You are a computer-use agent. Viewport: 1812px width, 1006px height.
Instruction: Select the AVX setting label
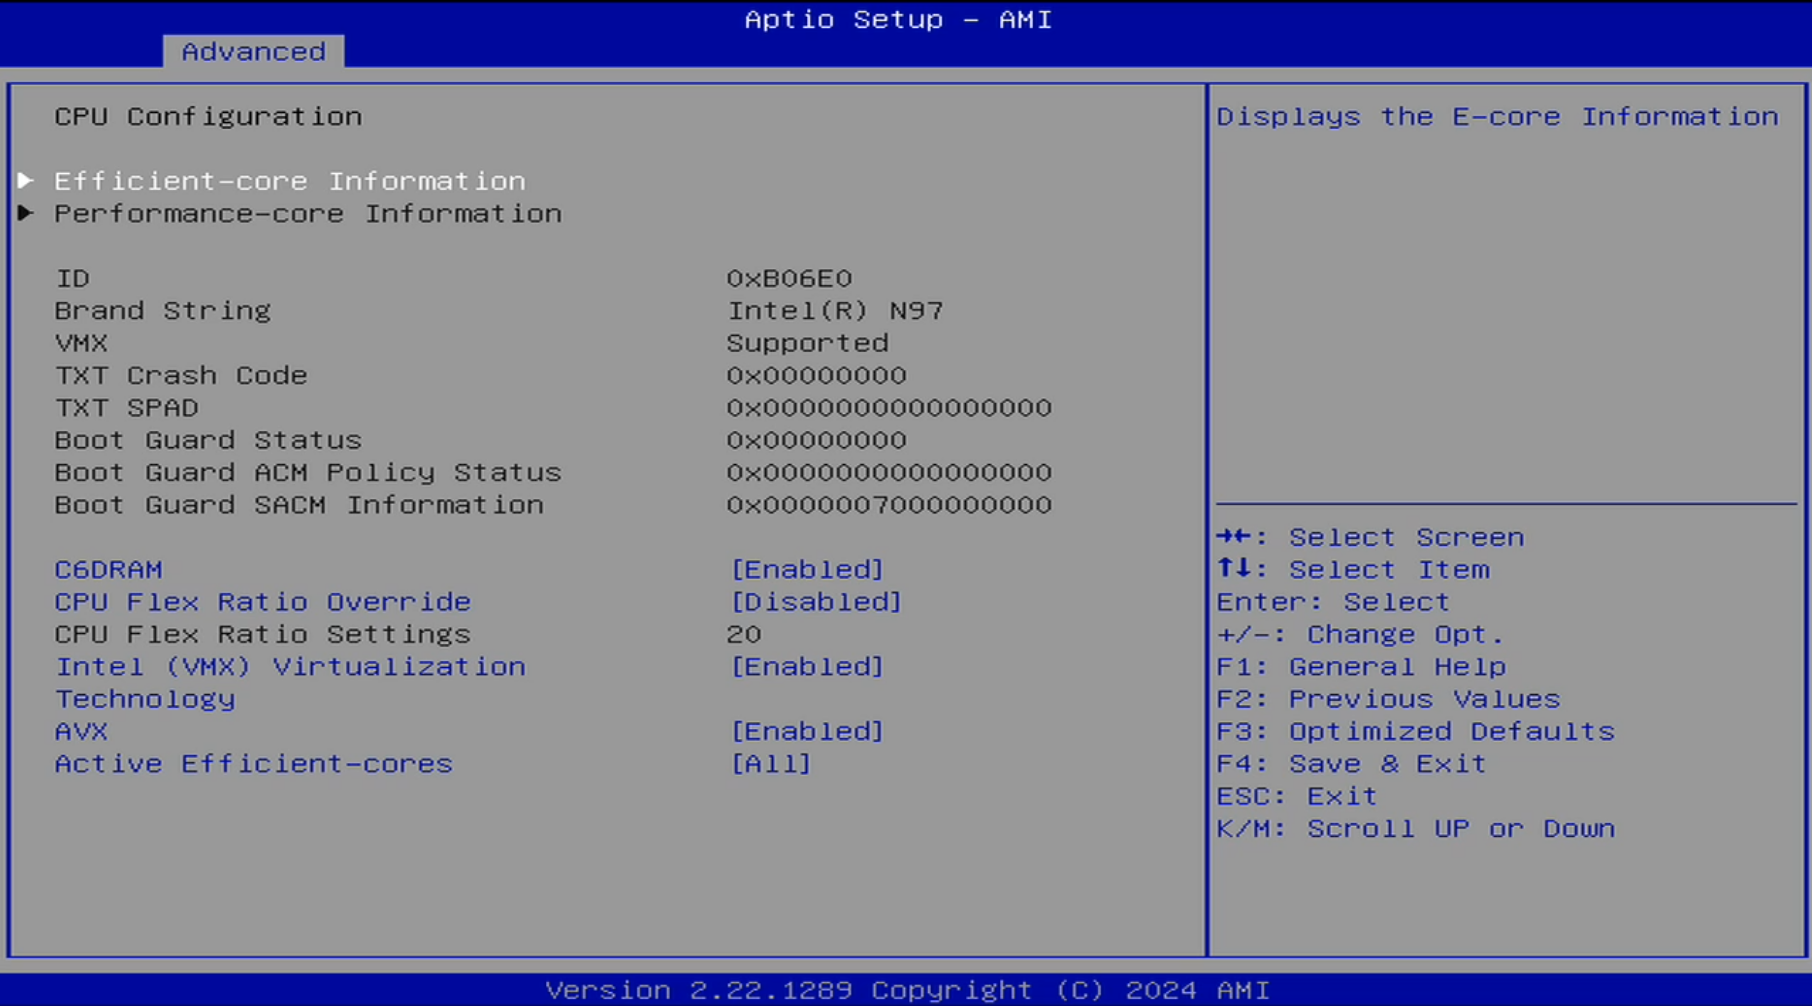(x=81, y=732)
